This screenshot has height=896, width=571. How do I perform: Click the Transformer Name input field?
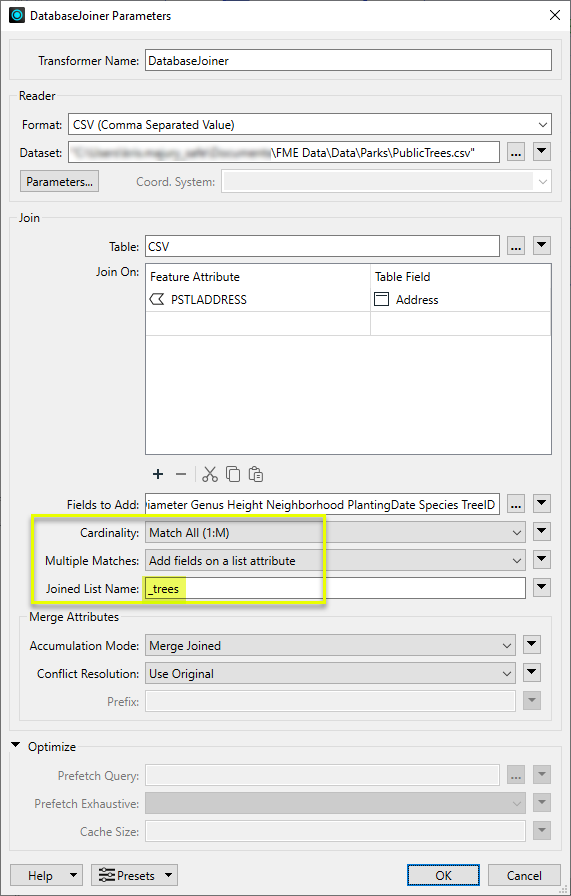tap(349, 61)
